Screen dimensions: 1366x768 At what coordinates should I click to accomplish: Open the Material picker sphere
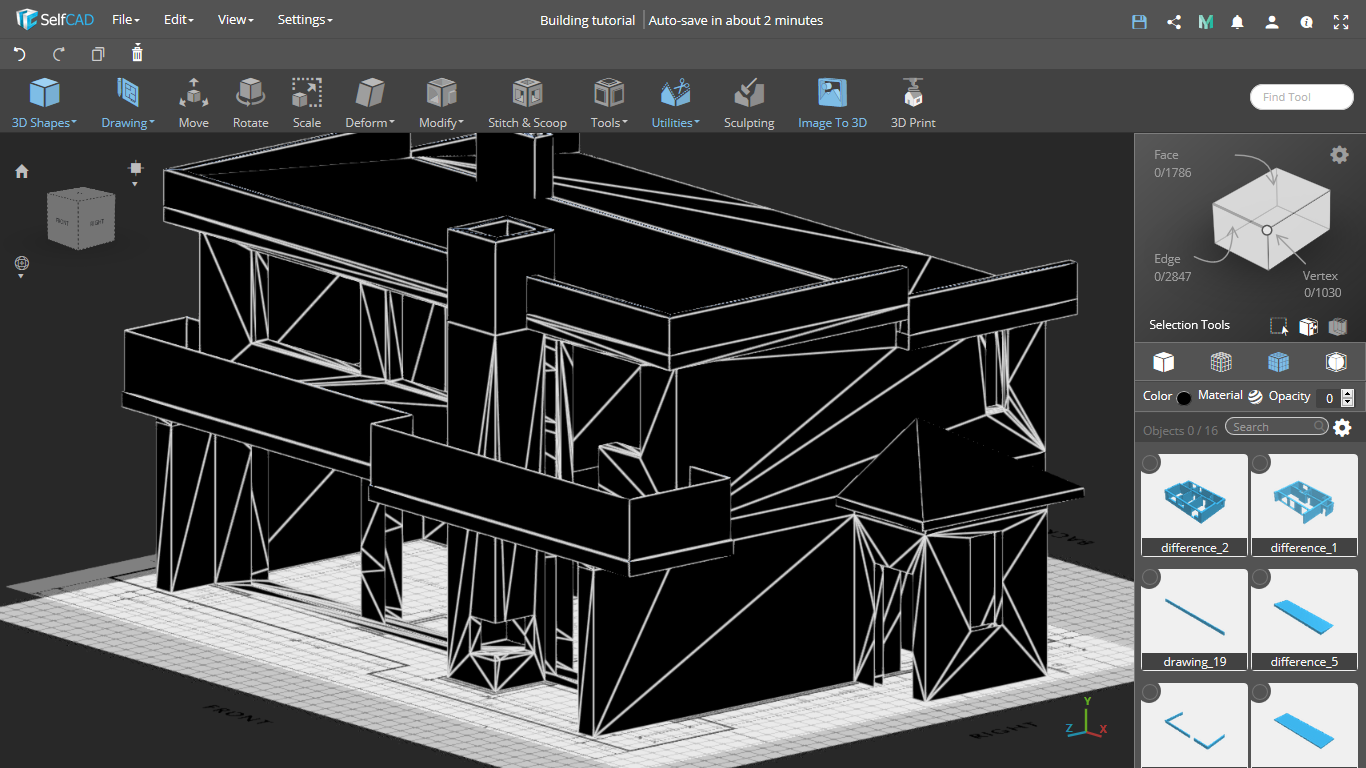pos(1255,397)
